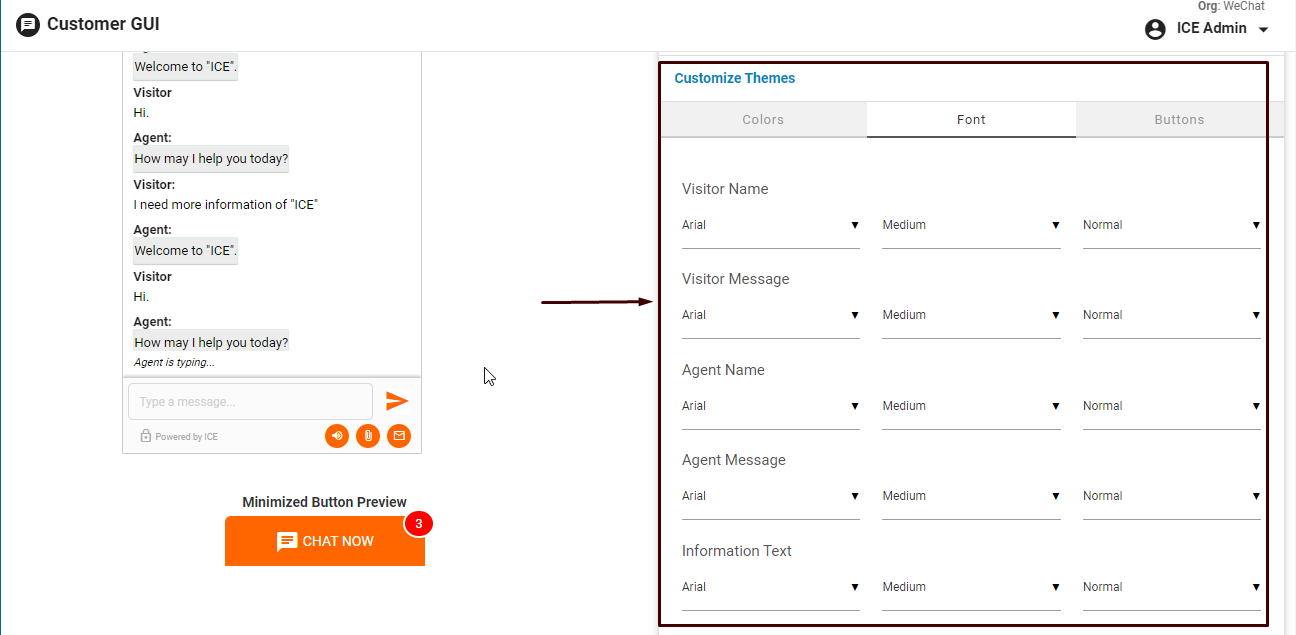Click the Type a message input field
Viewport: 1296px width, 635px height.
pyautogui.click(x=250, y=402)
